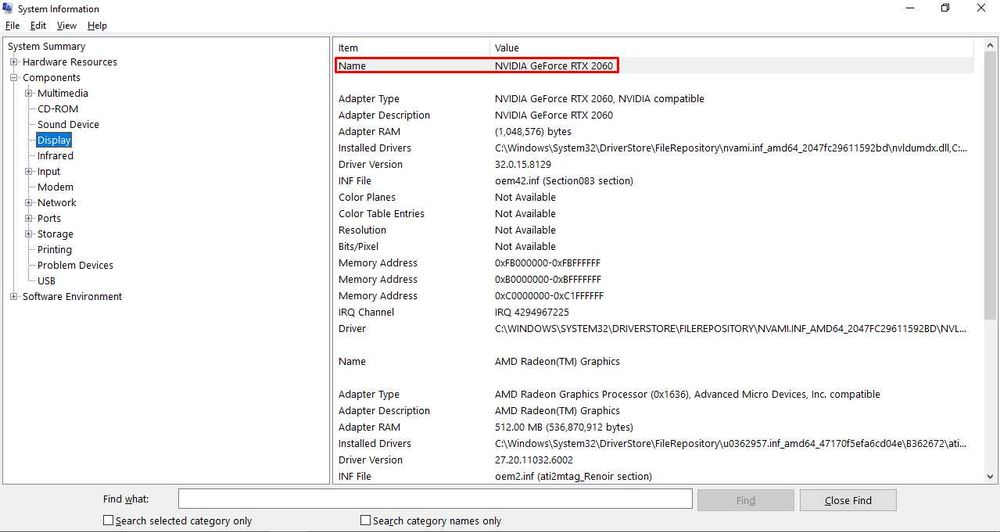Select the oem42.inf INF File value

coord(564,181)
